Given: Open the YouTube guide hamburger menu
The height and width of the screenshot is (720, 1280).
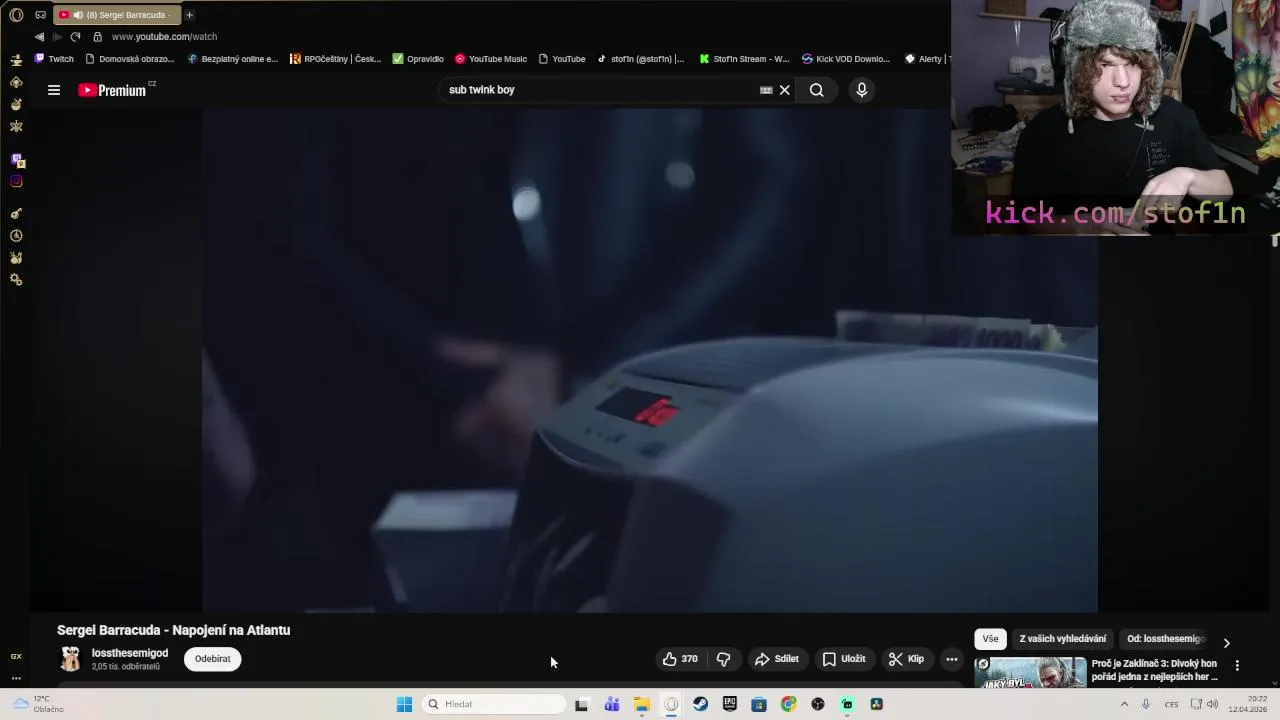Looking at the screenshot, I should pyautogui.click(x=54, y=90).
